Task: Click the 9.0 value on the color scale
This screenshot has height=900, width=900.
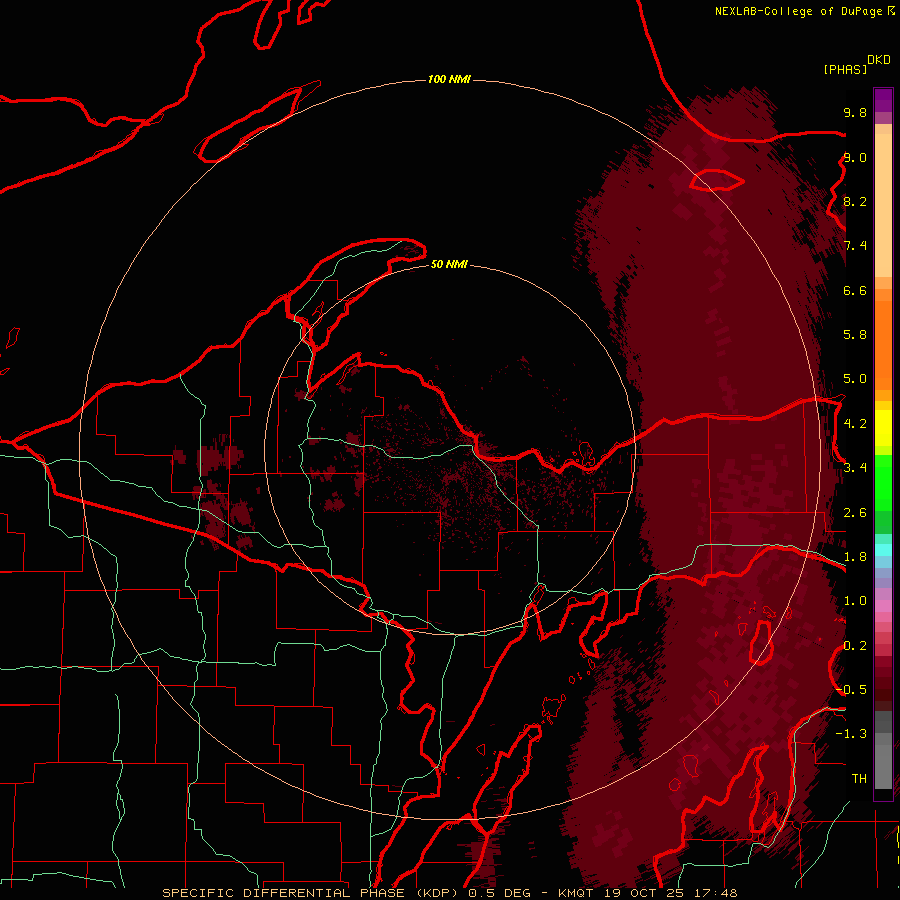Action: 855,157
